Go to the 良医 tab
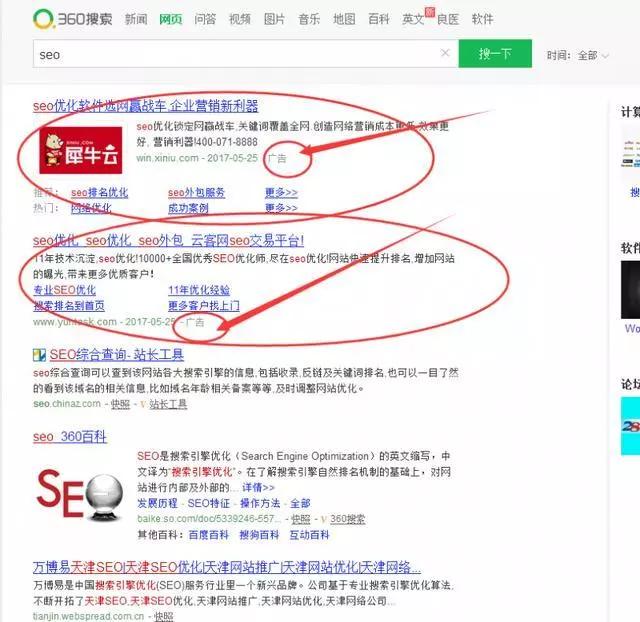Image resolution: width=640 pixels, height=622 pixels. tap(448, 19)
